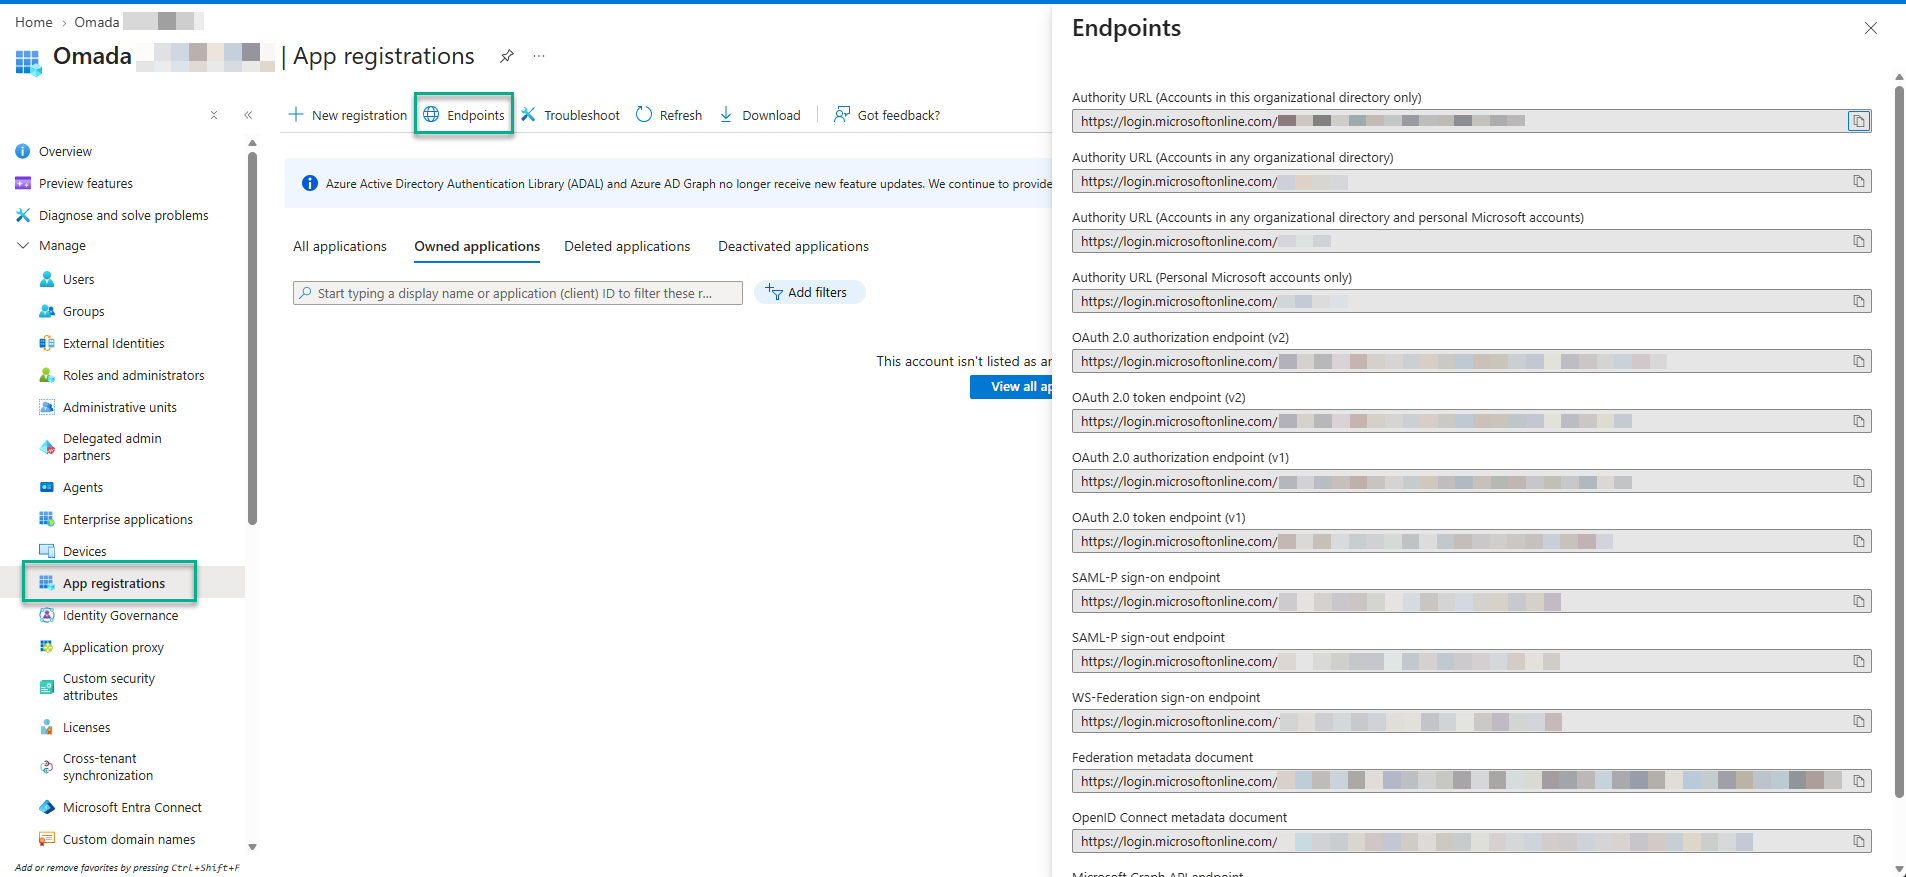Click Download in the toolbar
1906x877 pixels.
tap(760, 115)
